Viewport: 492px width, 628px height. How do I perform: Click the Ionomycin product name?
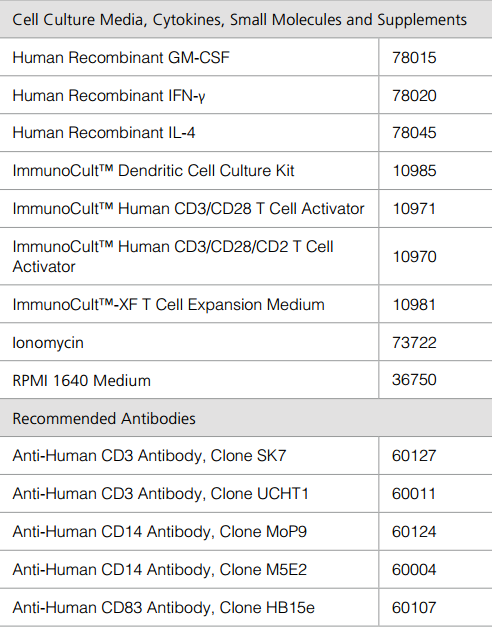click(48, 343)
